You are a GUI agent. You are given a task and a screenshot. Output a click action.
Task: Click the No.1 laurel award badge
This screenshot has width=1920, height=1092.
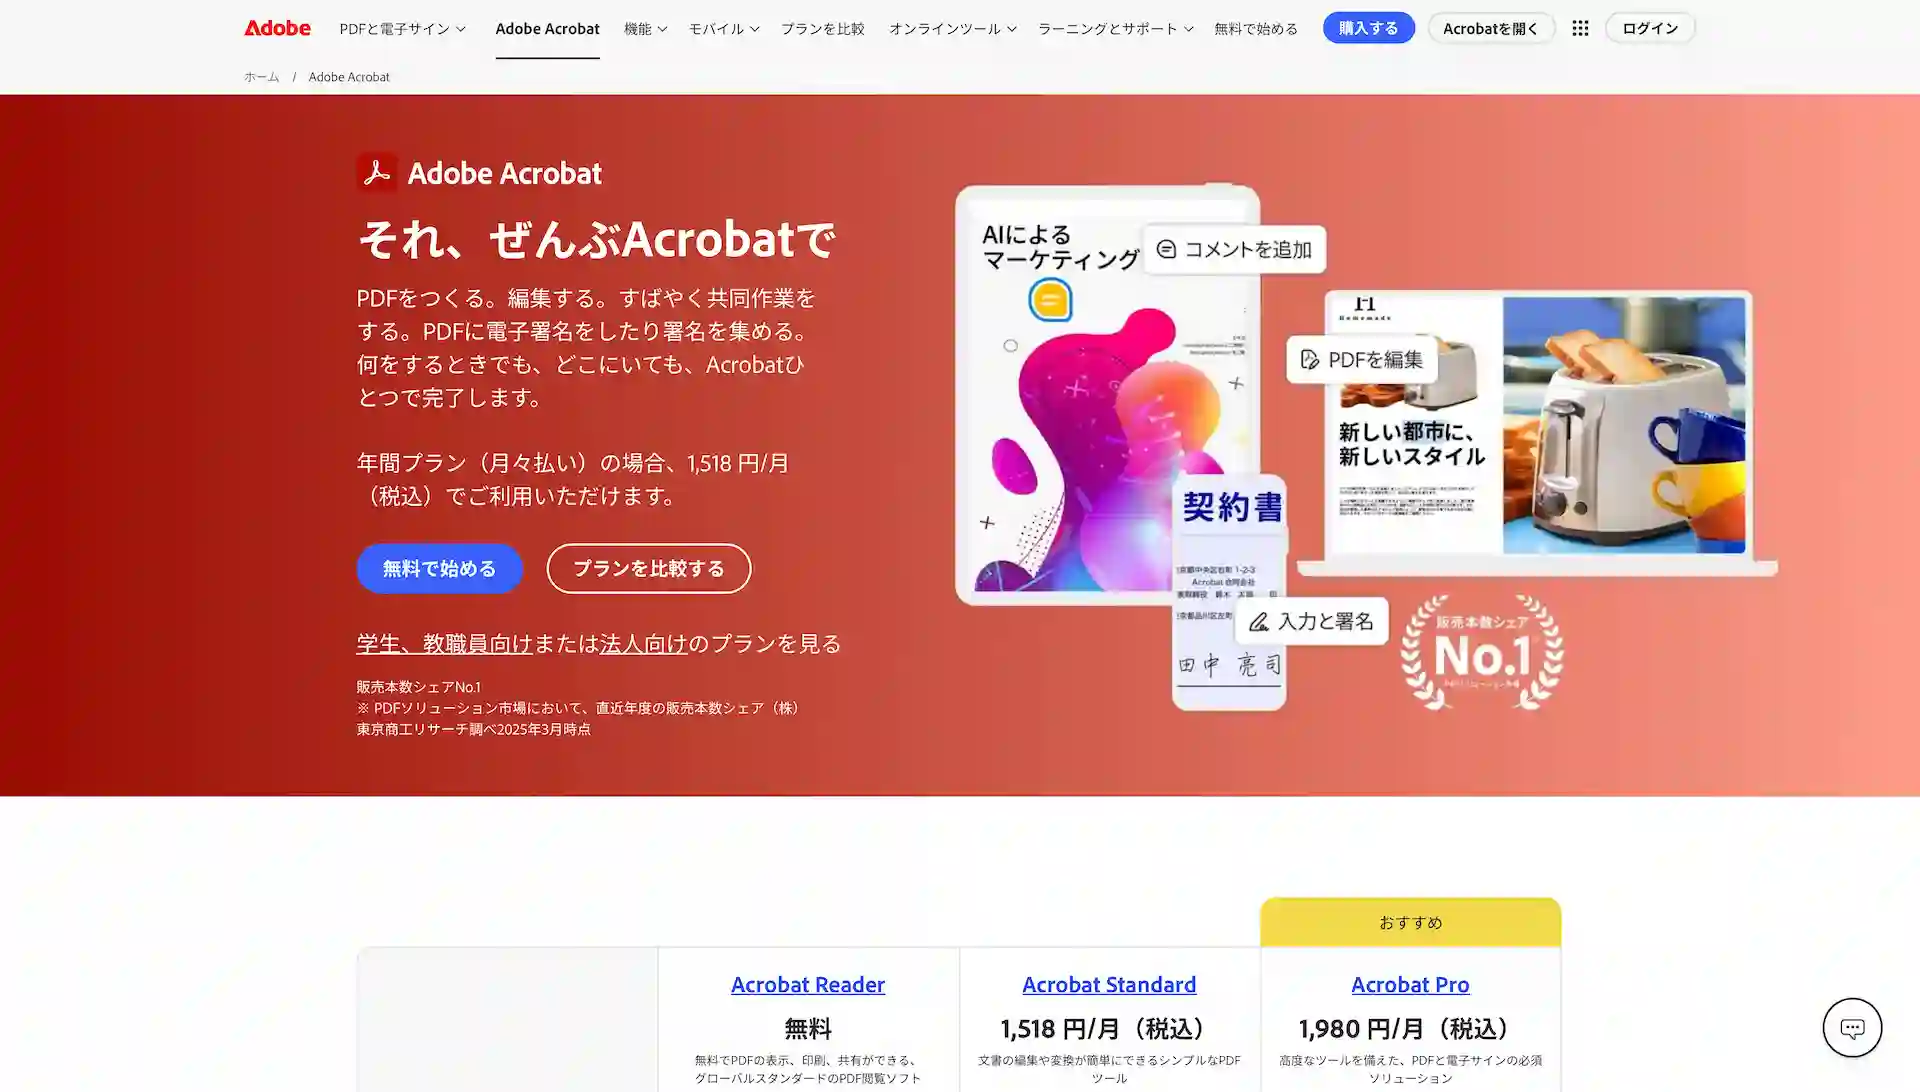pyautogui.click(x=1482, y=653)
